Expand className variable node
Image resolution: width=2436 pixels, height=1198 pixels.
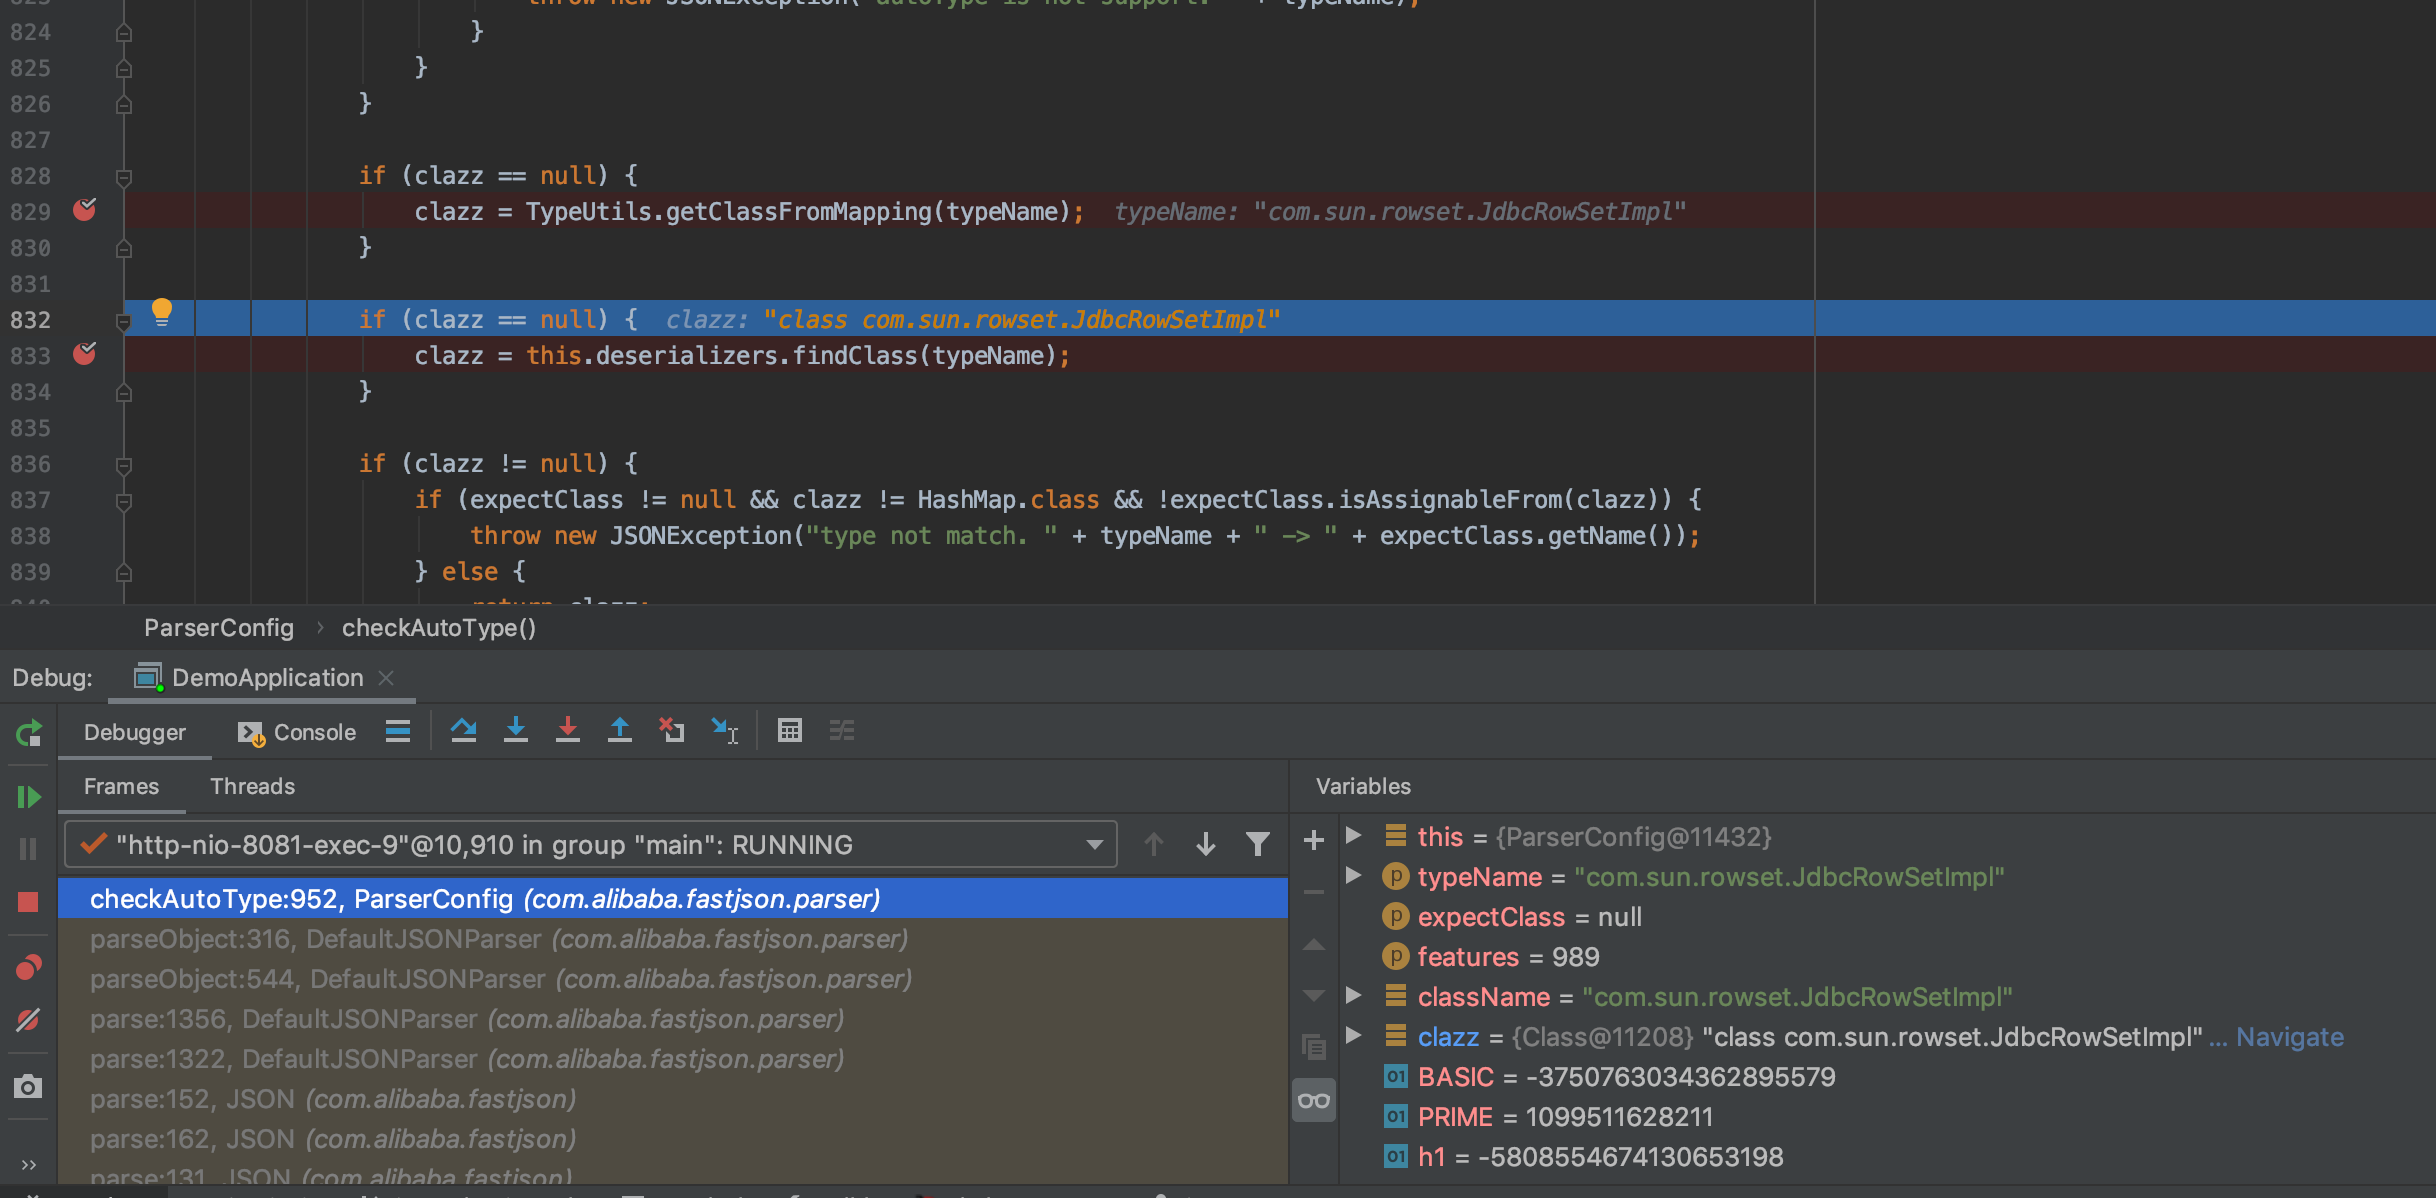pos(1354,995)
